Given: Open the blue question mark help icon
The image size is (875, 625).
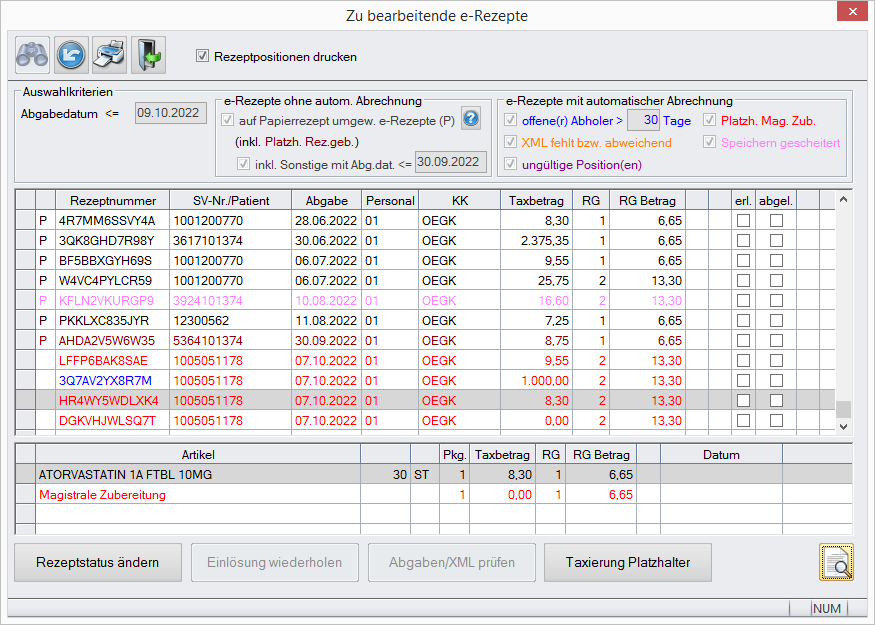Looking at the screenshot, I should pyautogui.click(x=471, y=120).
